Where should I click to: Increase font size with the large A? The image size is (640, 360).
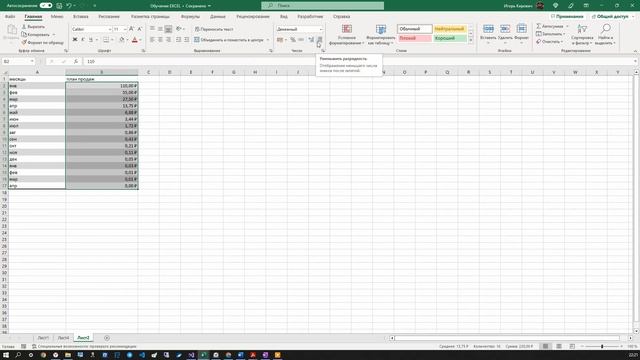(131, 29)
